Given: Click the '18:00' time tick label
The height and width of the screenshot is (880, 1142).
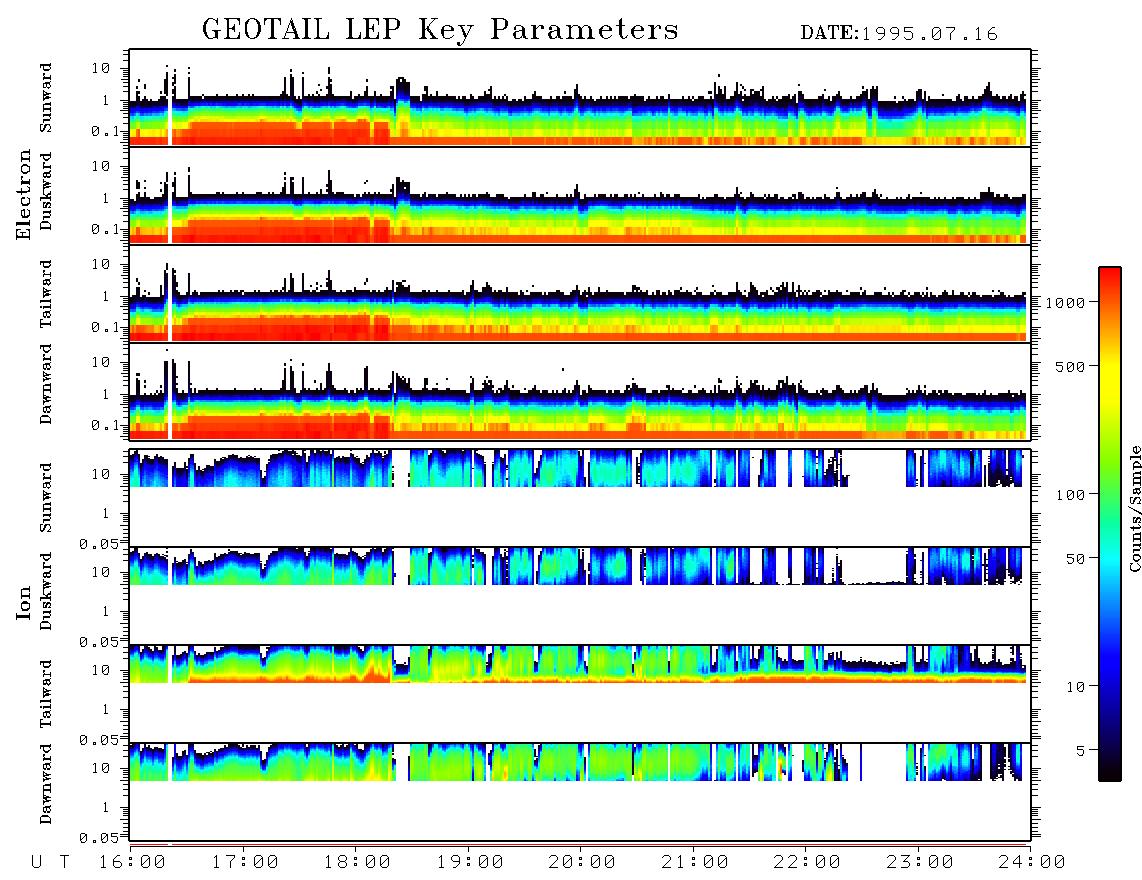Looking at the screenshot, I should [x=358, y=862].
